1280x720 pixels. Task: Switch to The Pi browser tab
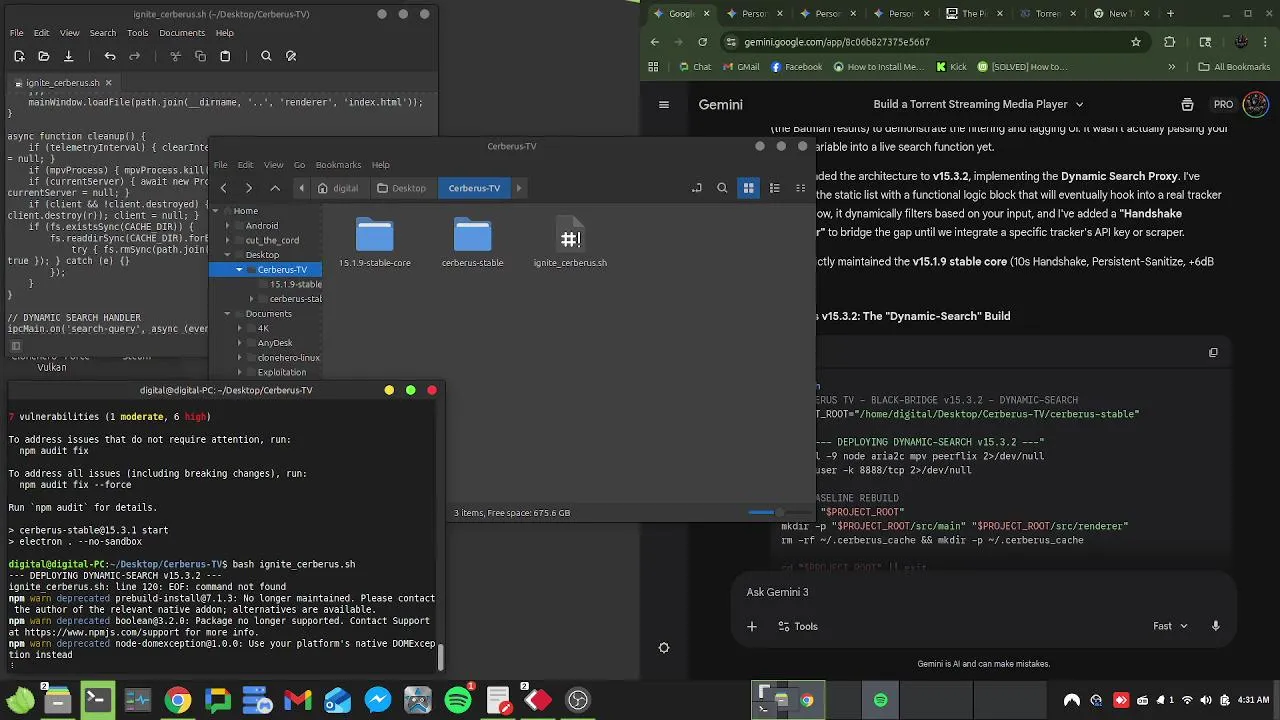tap(973, 14)
